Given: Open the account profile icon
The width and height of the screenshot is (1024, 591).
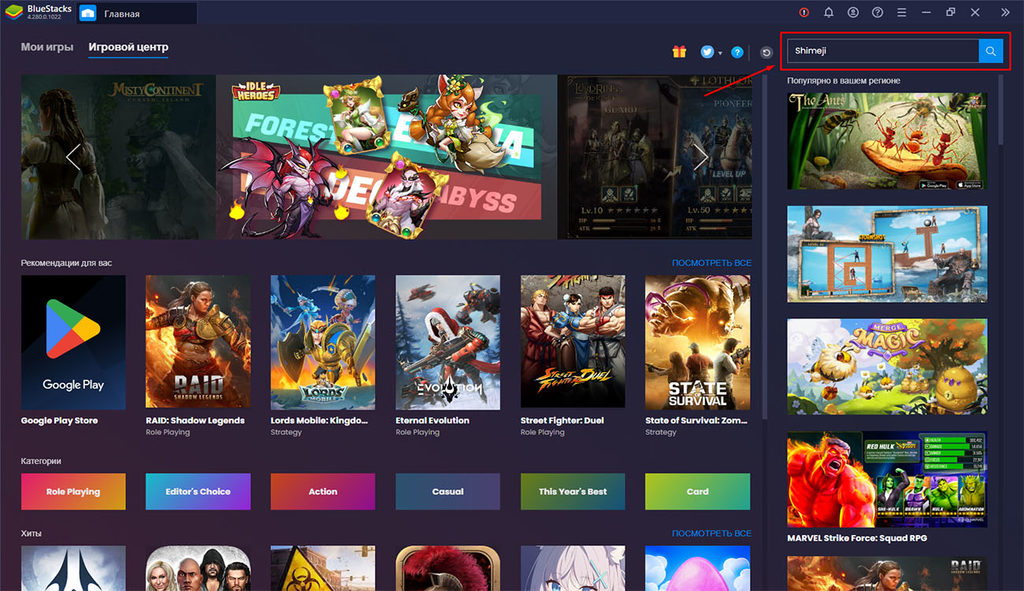Looking at the screenshot, I should click(853, 12).
